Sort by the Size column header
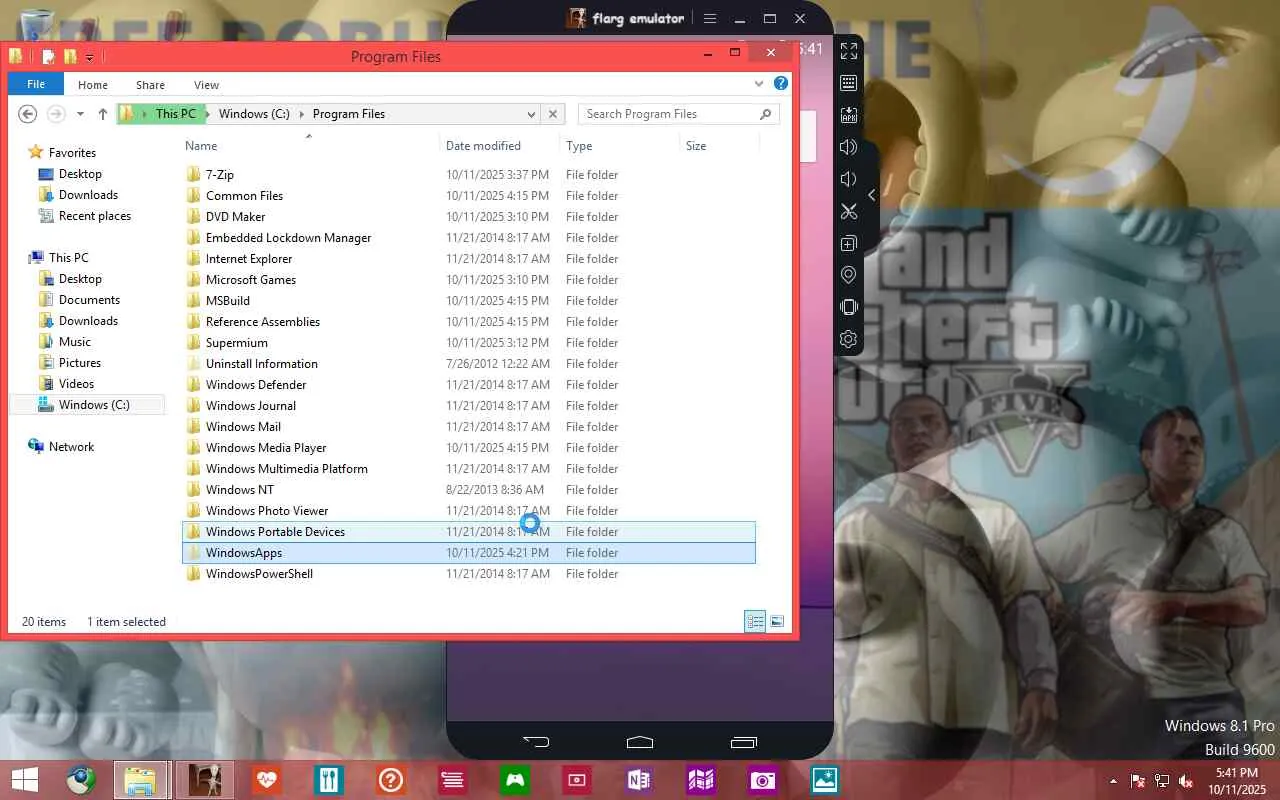1280x800 pixels. [719, 146]
